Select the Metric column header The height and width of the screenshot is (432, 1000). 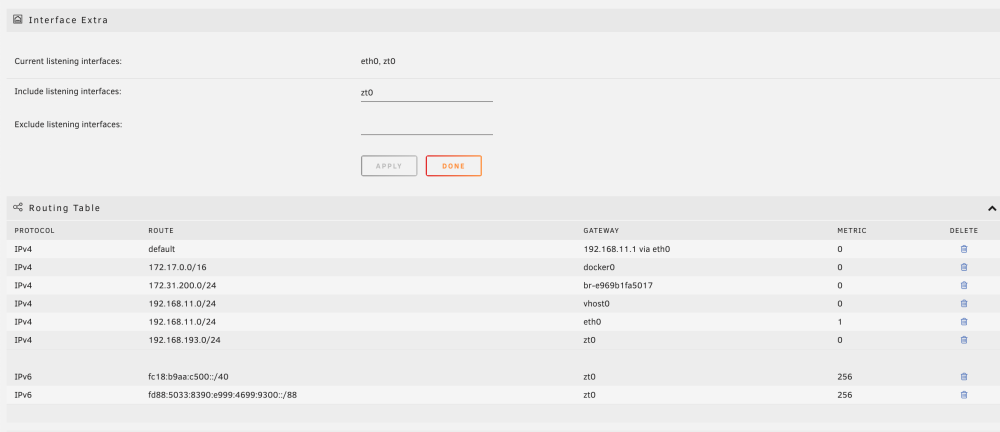point(852,230)
